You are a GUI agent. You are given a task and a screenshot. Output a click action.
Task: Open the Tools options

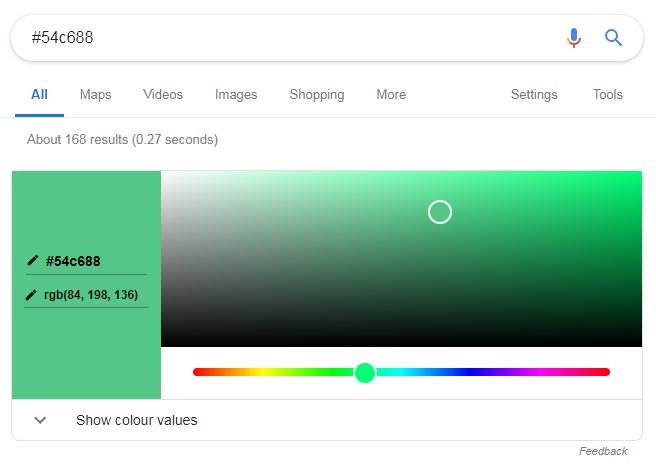607,95
